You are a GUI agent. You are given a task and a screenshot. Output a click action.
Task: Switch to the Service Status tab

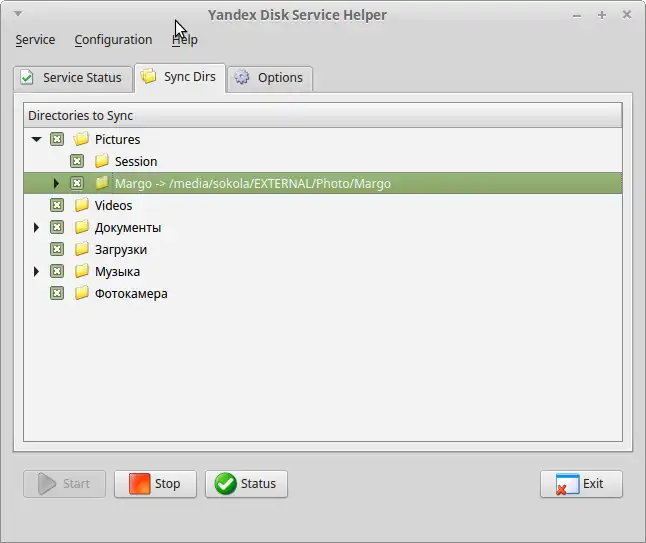73,78
